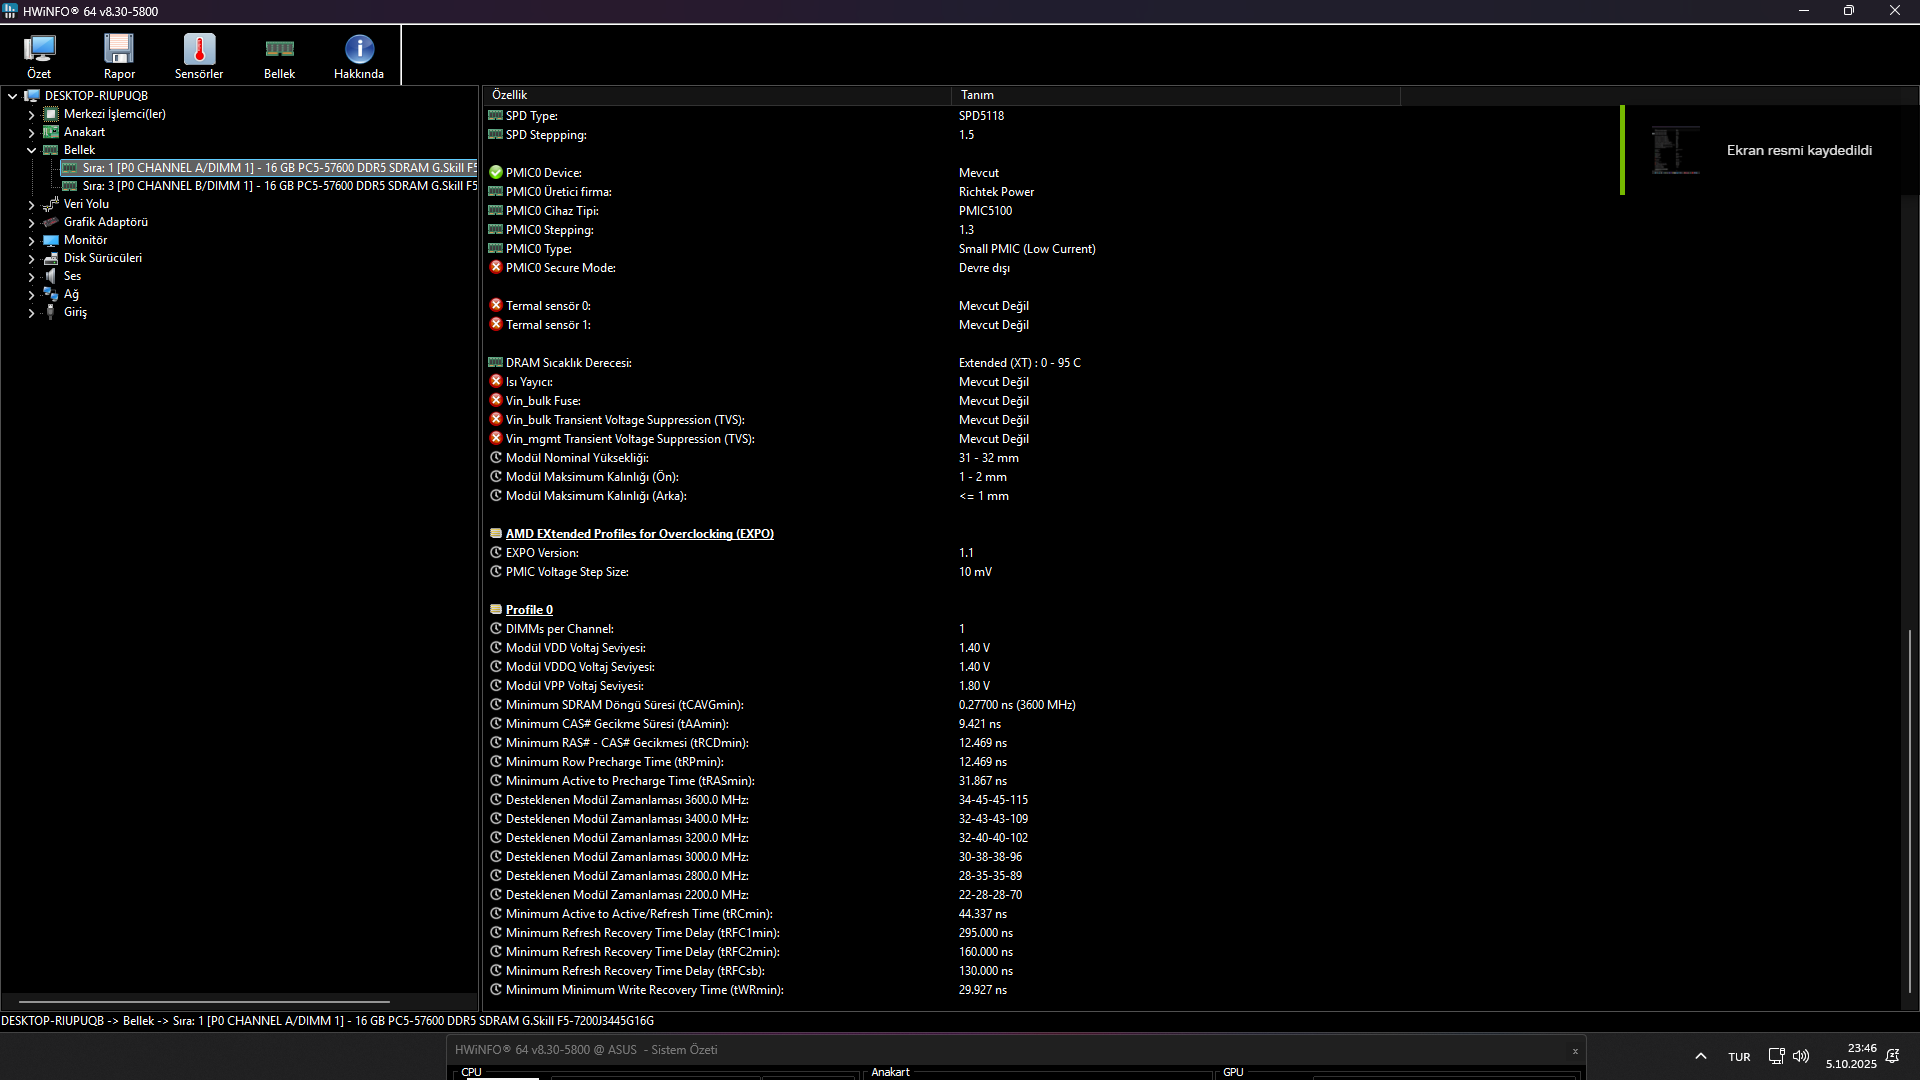
Task: Expand the Veri Yolu node
Action: (x=32, y=205)
